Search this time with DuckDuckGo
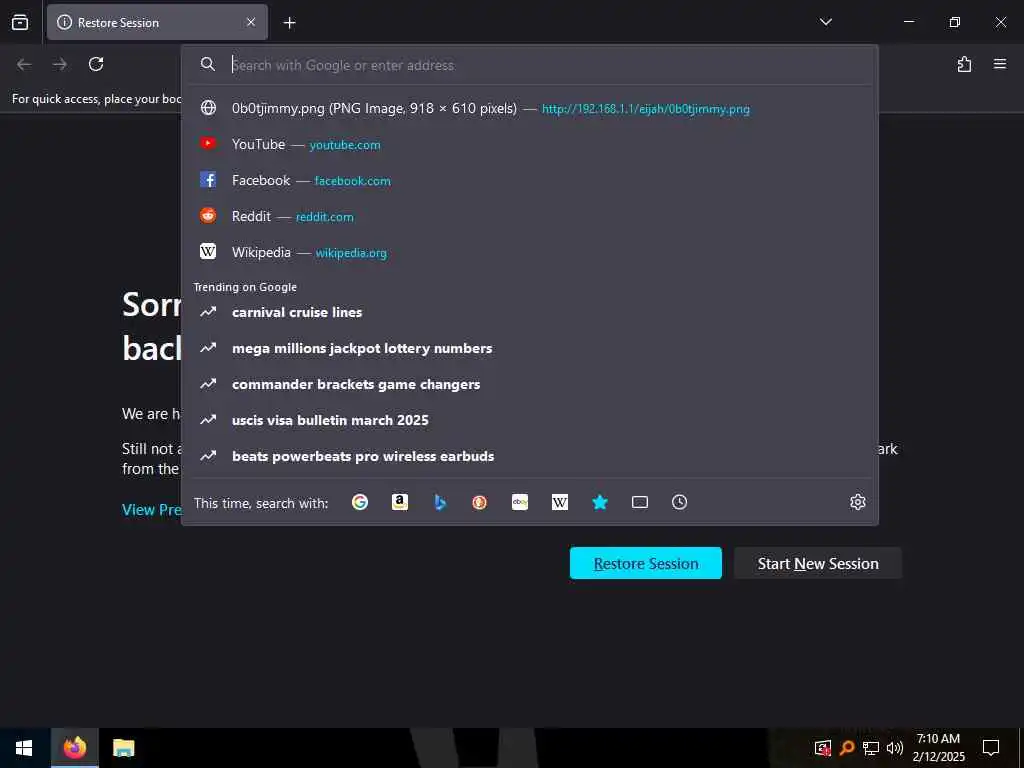 (479, 502)
